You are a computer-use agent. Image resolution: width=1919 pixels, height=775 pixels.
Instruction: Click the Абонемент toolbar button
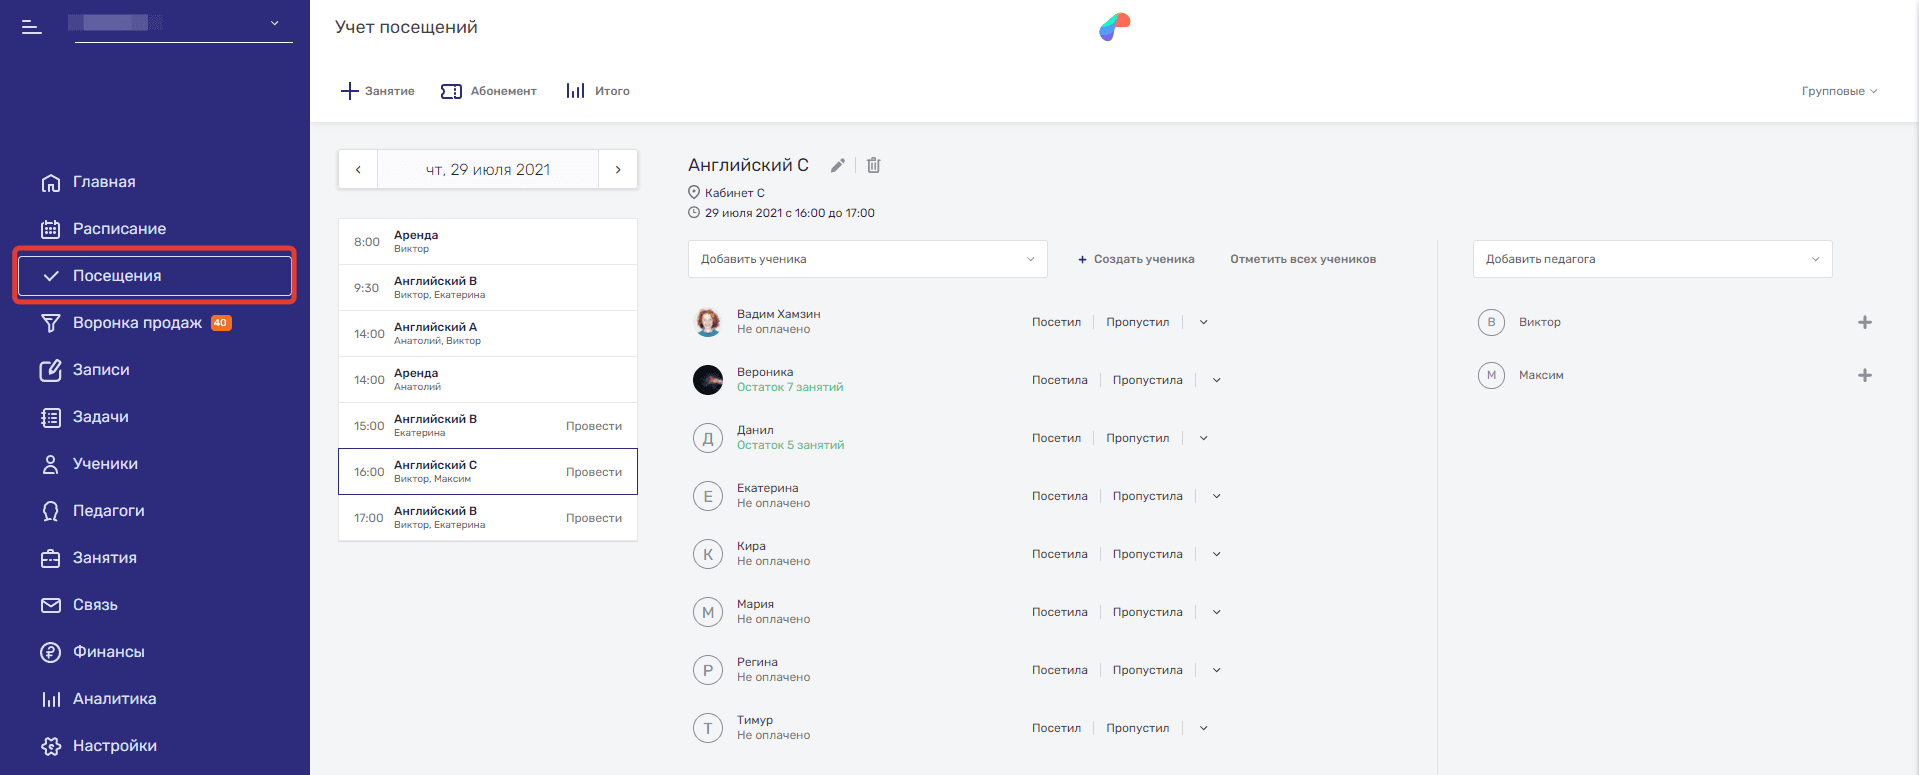coord(489,91)
